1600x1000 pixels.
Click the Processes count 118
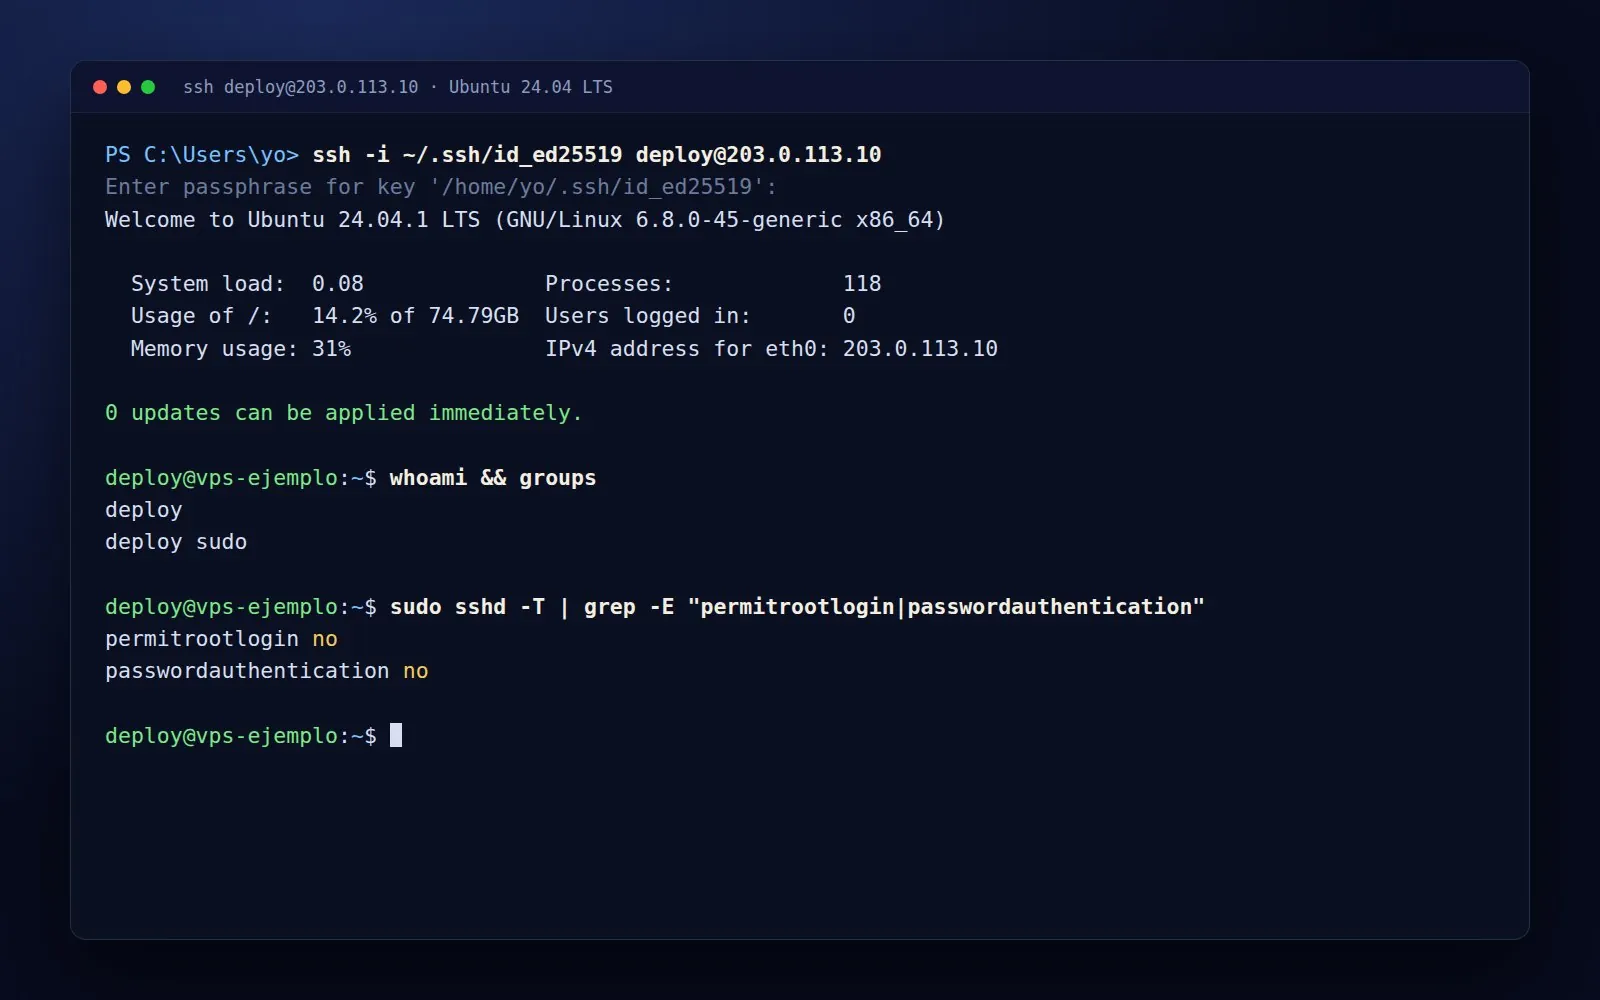pos(862,284)
